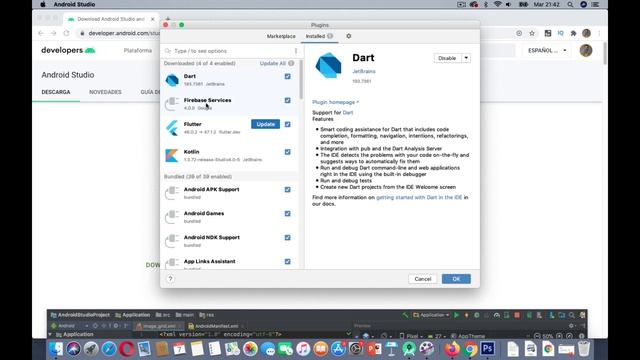640x360 pixels.
Task: Uncheck the Flutter plugin checkbox
Action: pyautogui.click(x=288, y=124)
